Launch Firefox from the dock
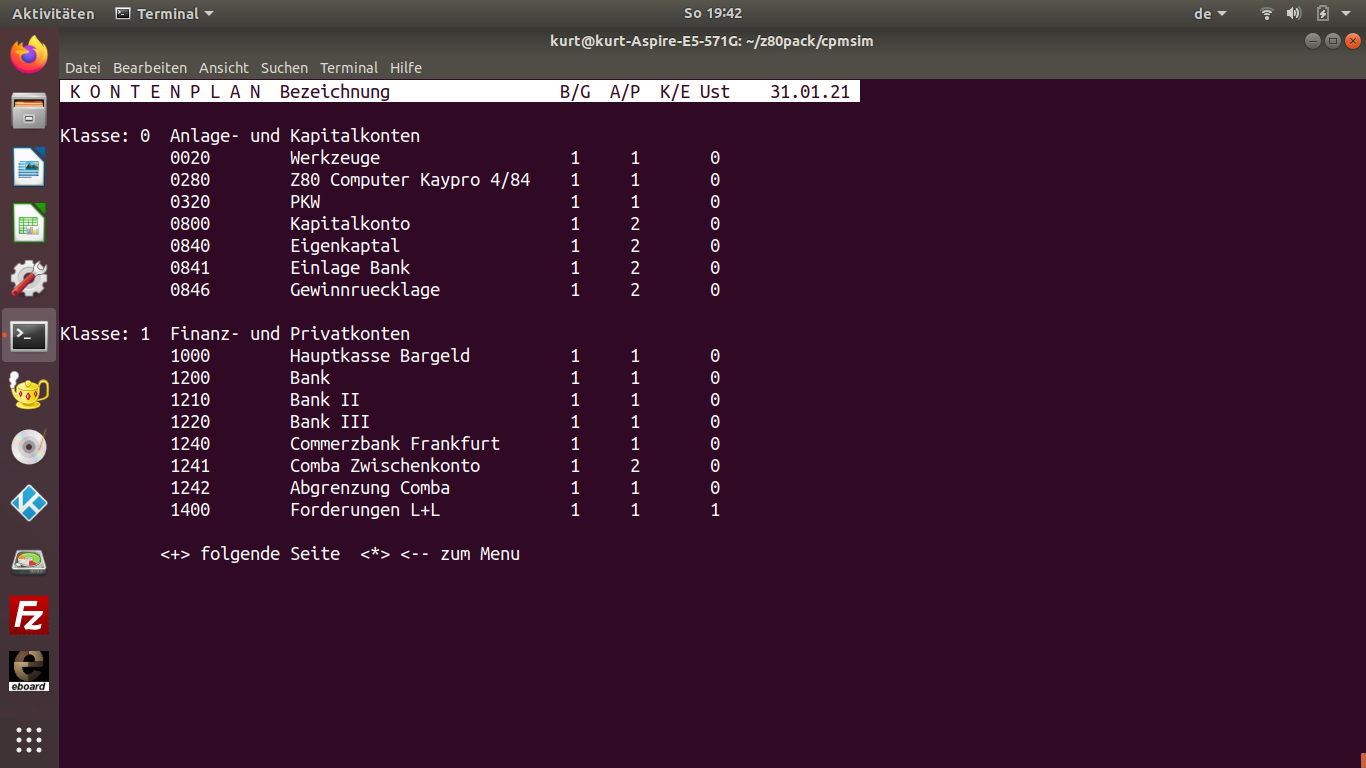1366x768 pixels. [x=29, y=54]
